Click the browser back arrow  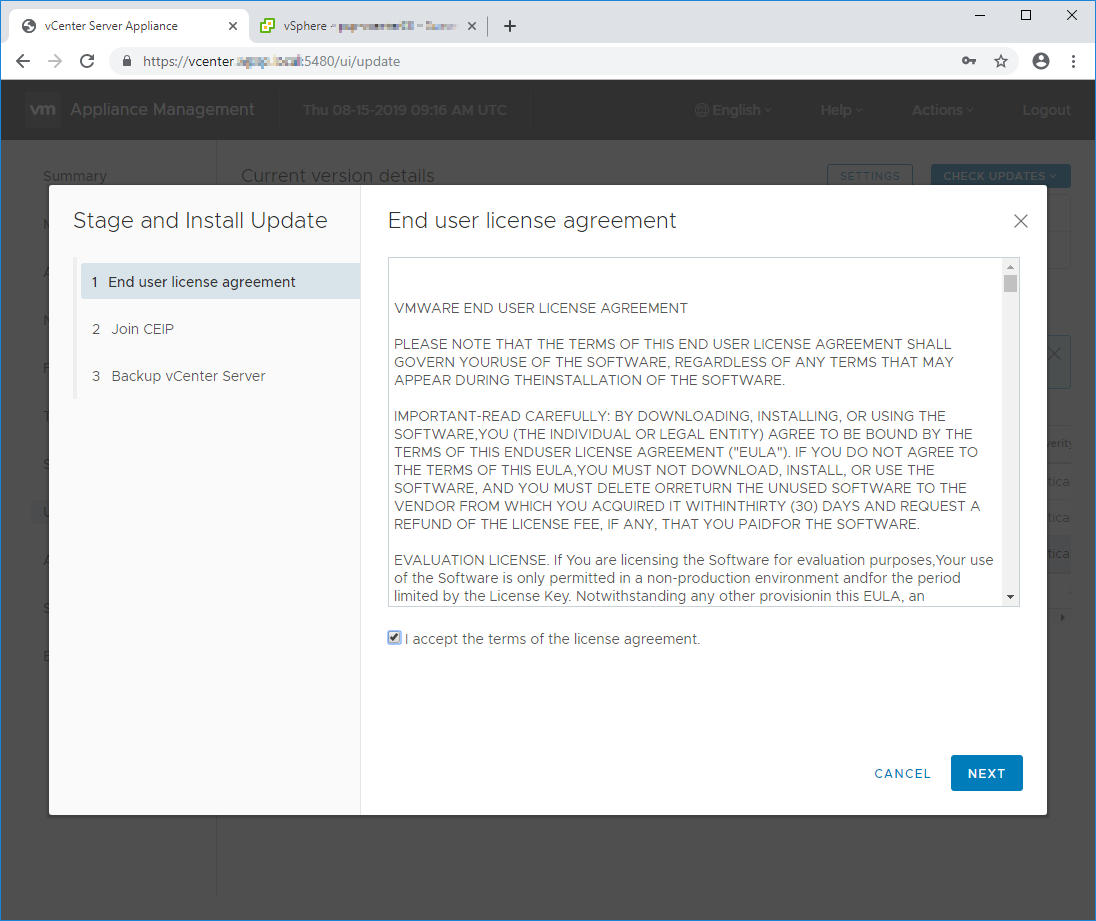(x=23, y=61)
